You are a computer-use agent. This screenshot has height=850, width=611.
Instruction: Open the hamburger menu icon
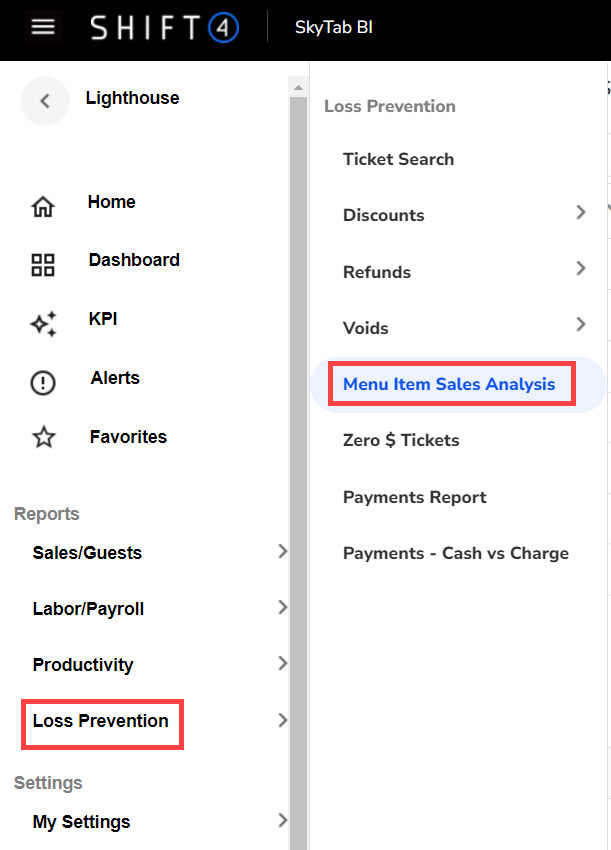pos(43,27)
